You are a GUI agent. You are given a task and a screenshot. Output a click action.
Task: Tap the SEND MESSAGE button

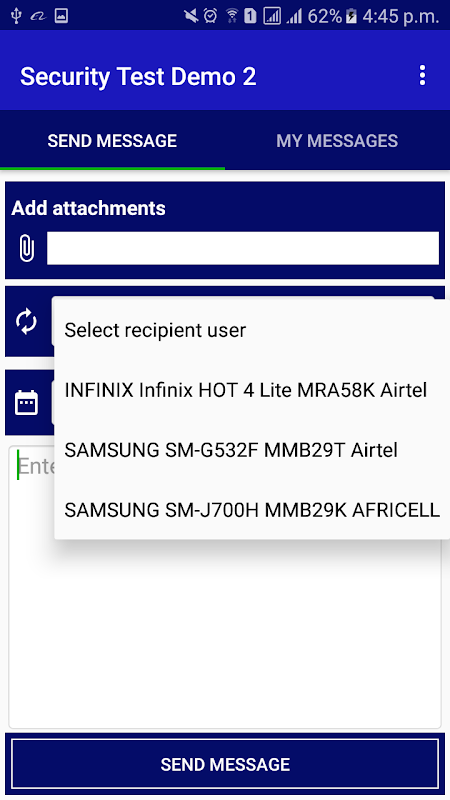point(225,764)
